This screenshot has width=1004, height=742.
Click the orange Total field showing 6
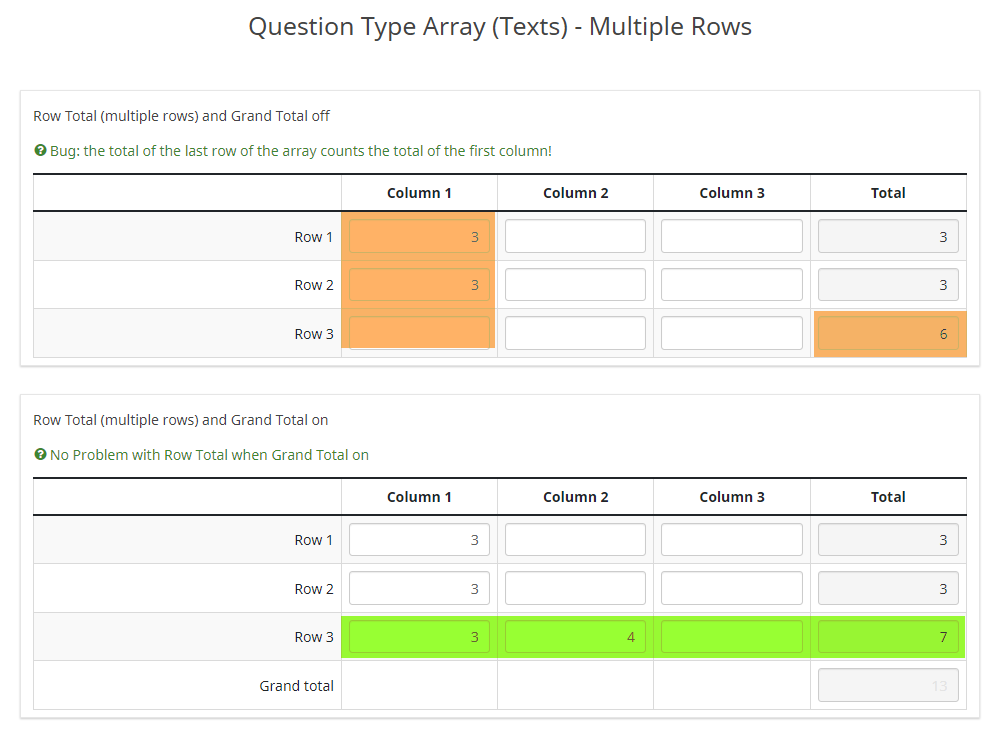pyautogui.click(x=888, y=334)
